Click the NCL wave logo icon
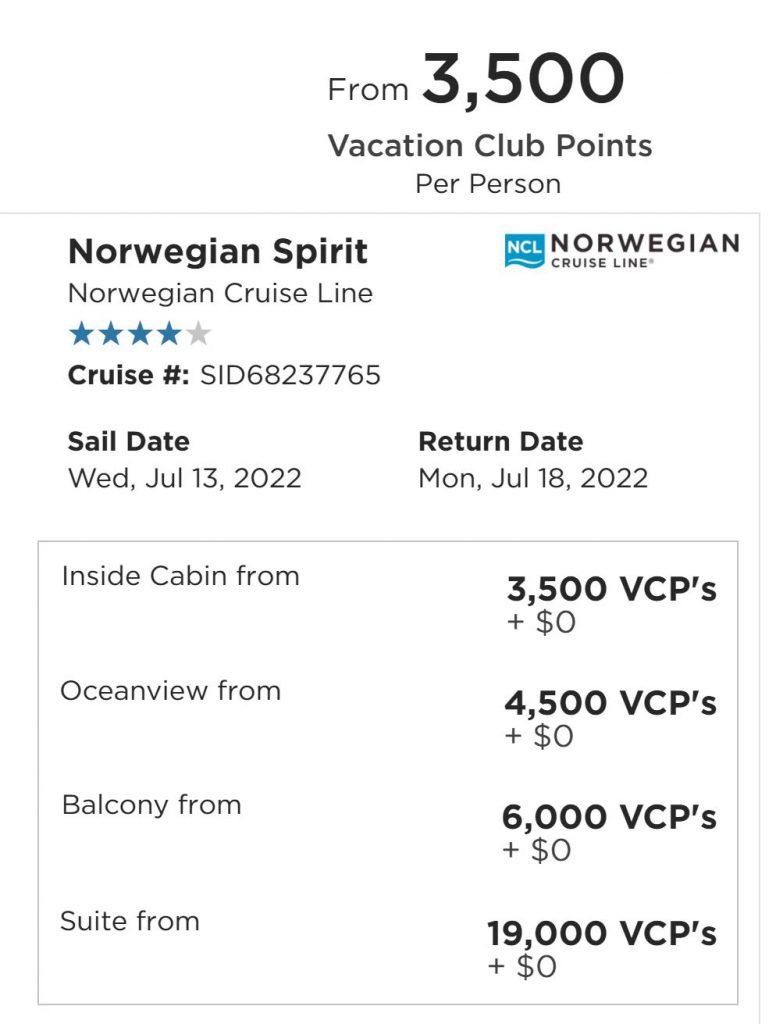This screenshot has width=776, height=1024. (525, 251)
